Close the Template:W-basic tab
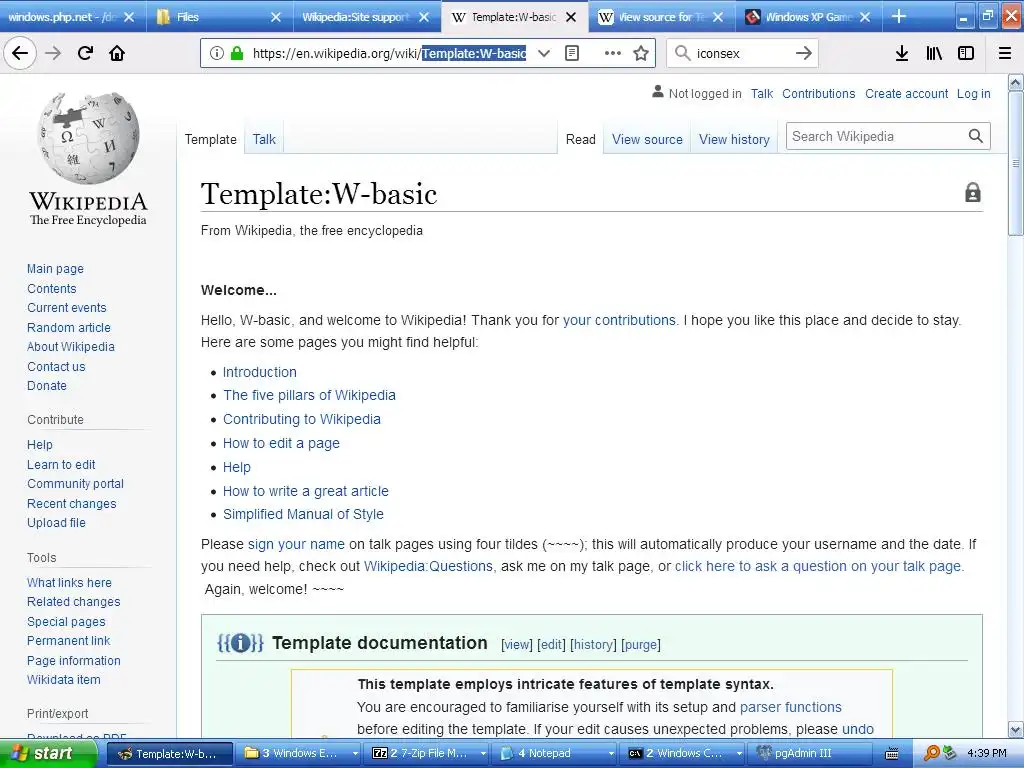Screen dimensions: 1024x768 pyautogui.click(x=571, y=17)
